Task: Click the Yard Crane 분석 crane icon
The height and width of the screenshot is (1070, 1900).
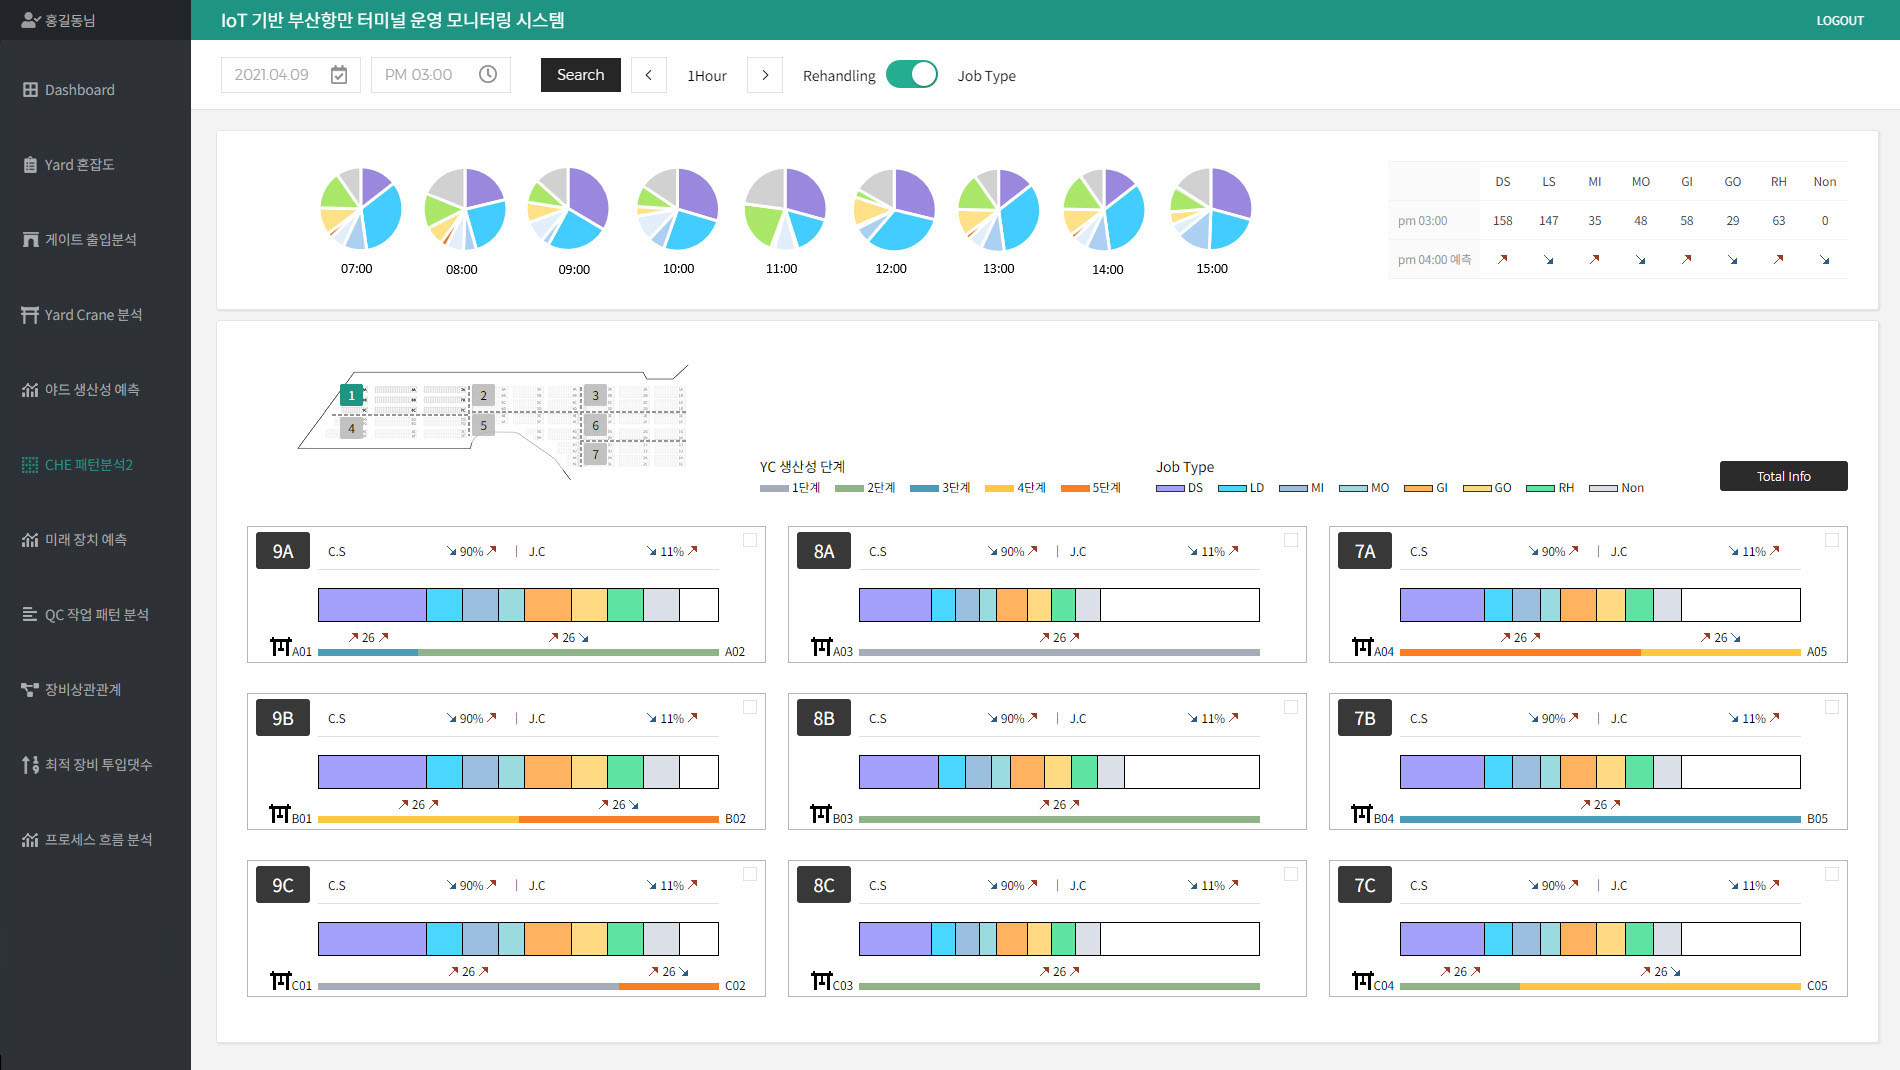Action: pyautogui.click(x=30, y=315)
